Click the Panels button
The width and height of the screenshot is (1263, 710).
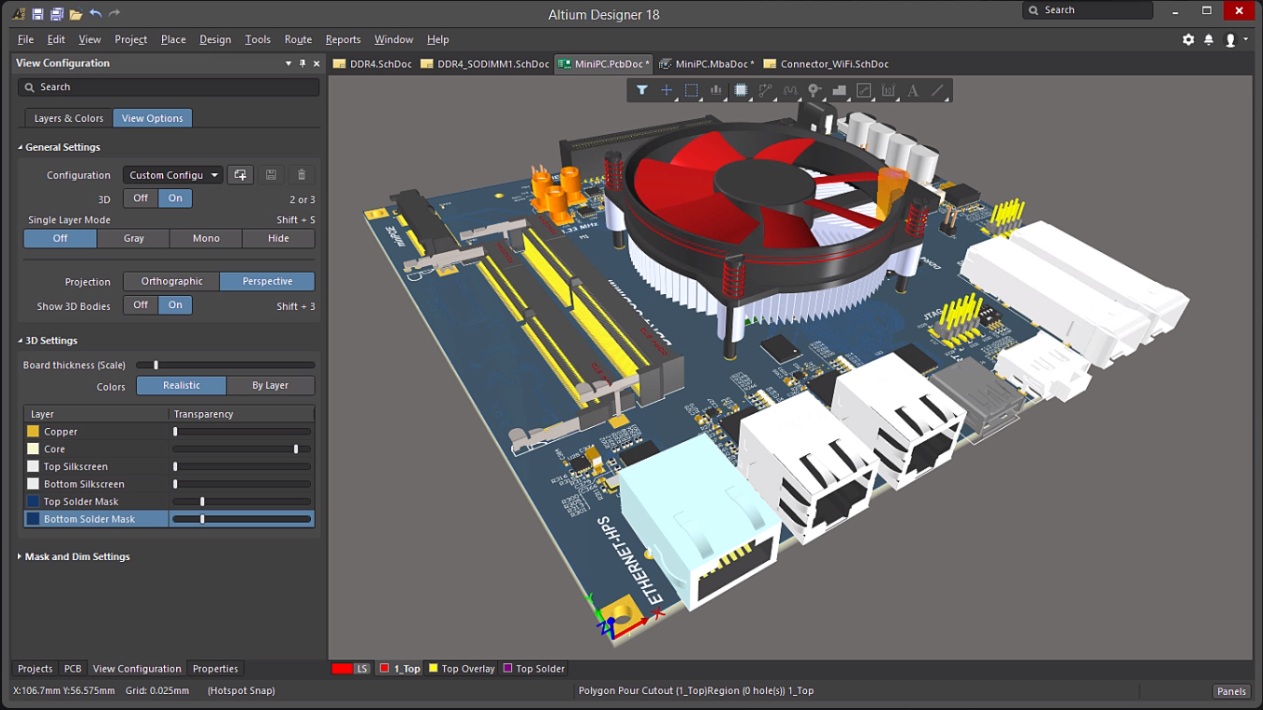click(x=1231, y=691)
